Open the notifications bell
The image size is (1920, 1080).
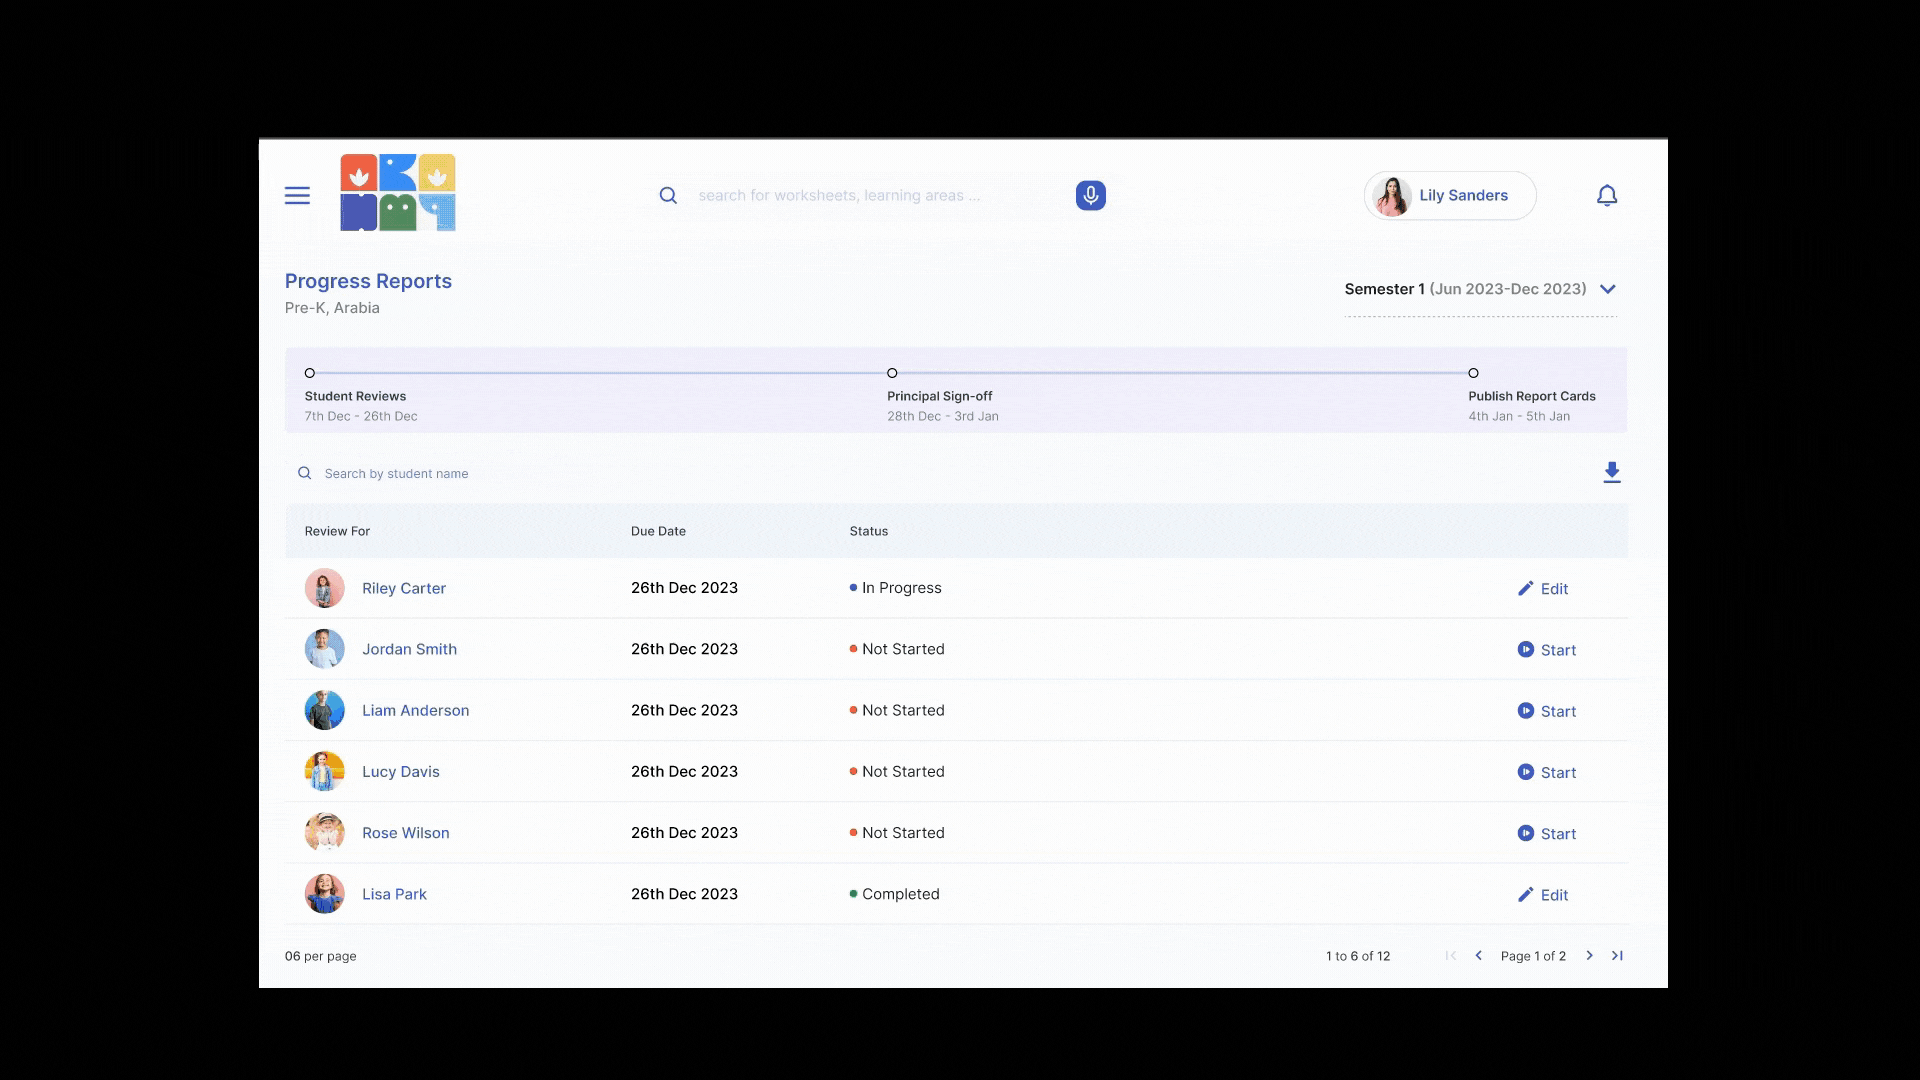pyautogui.click(x=1606, y=196)
